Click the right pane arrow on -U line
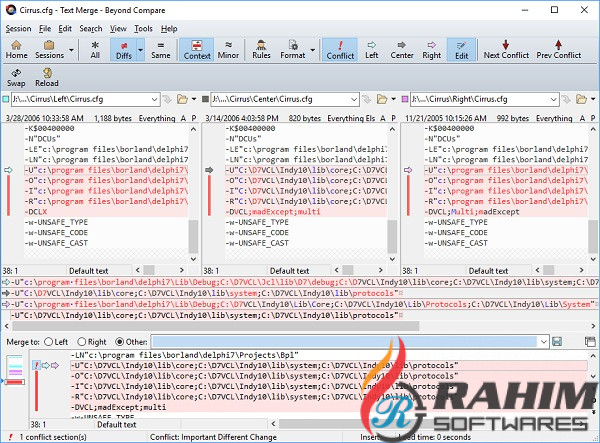 point(408,170)
